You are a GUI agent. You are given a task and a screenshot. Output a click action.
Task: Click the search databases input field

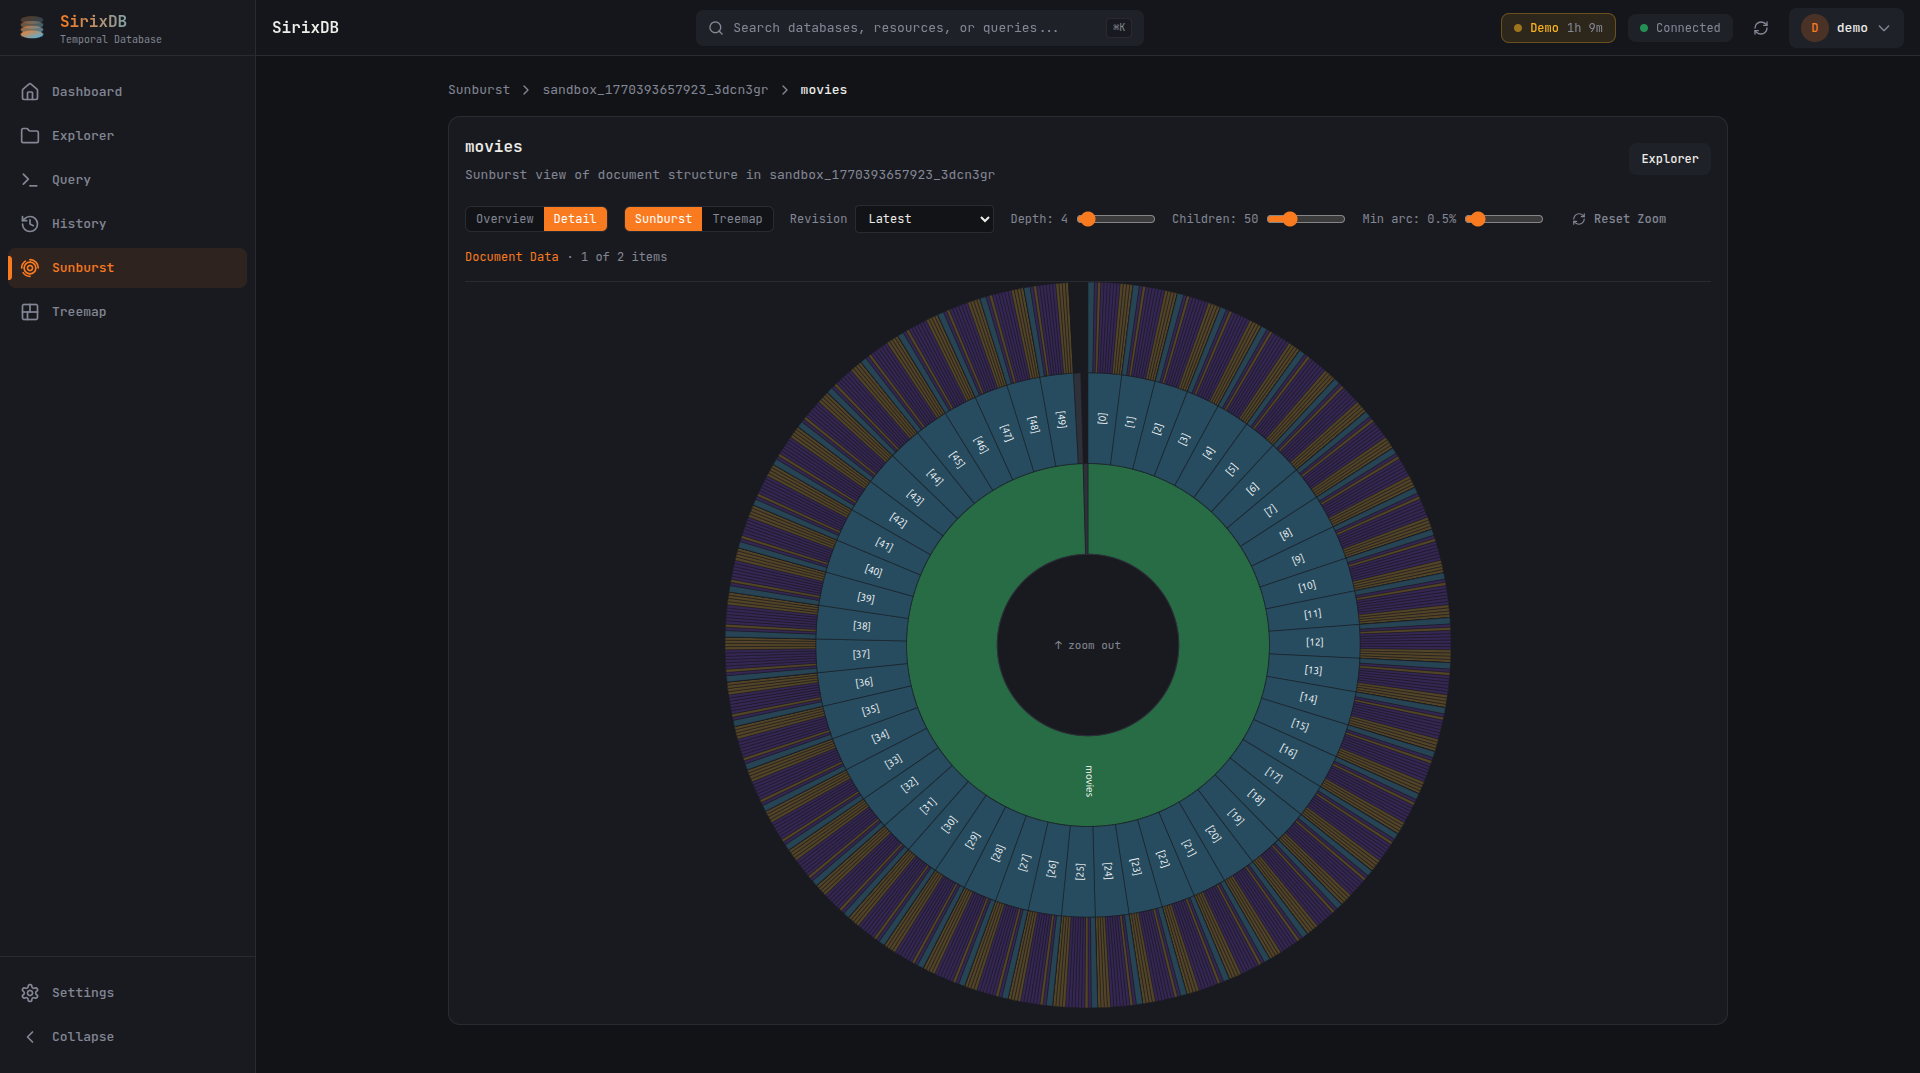[919, 27]
